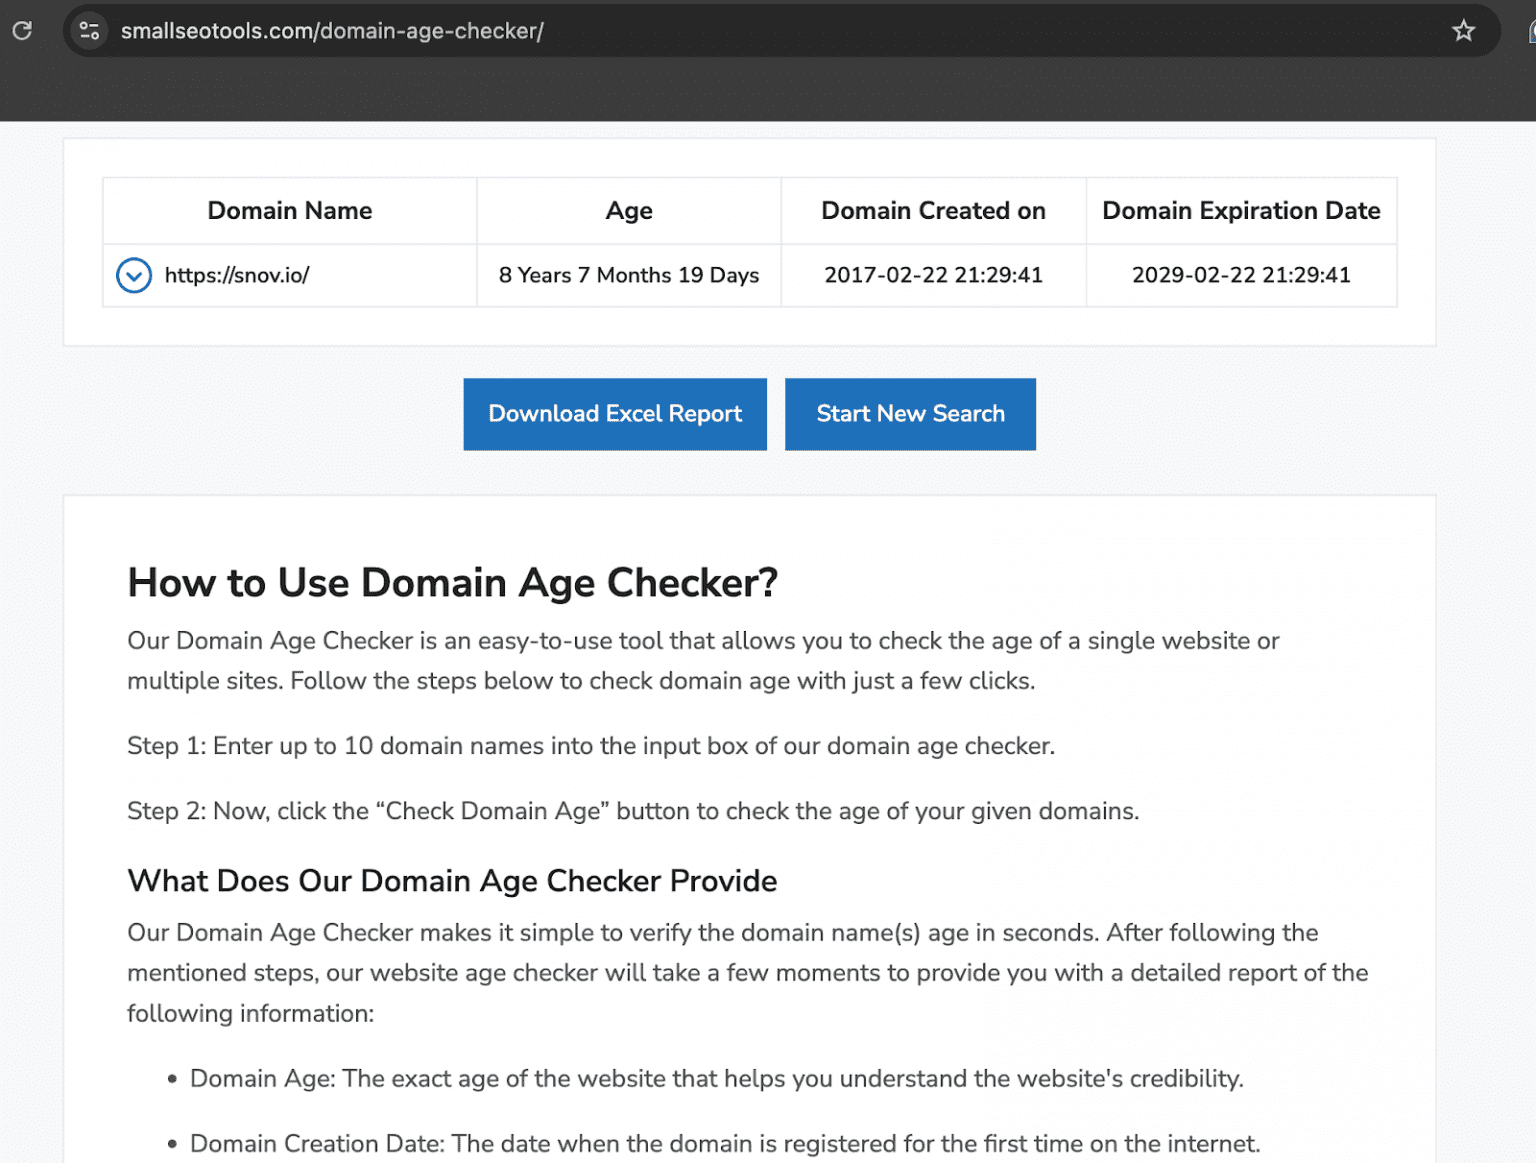This screenshot has width=1536, height=1163.
Task: Select the Domain Expiration Date header
Action: 1240,211
